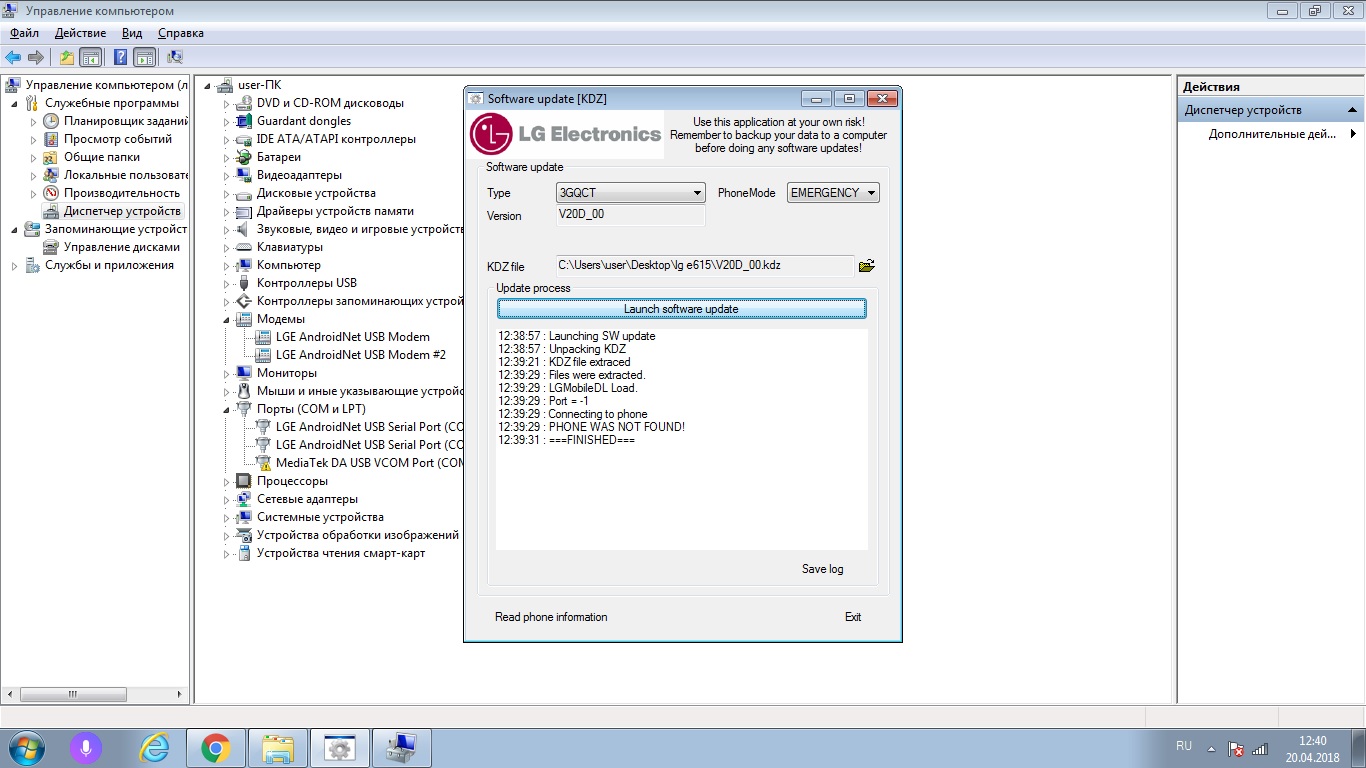Click the up one level folder icon
Image resolution: width=1366 pixels, height=768 pixels.
[66, 57]
